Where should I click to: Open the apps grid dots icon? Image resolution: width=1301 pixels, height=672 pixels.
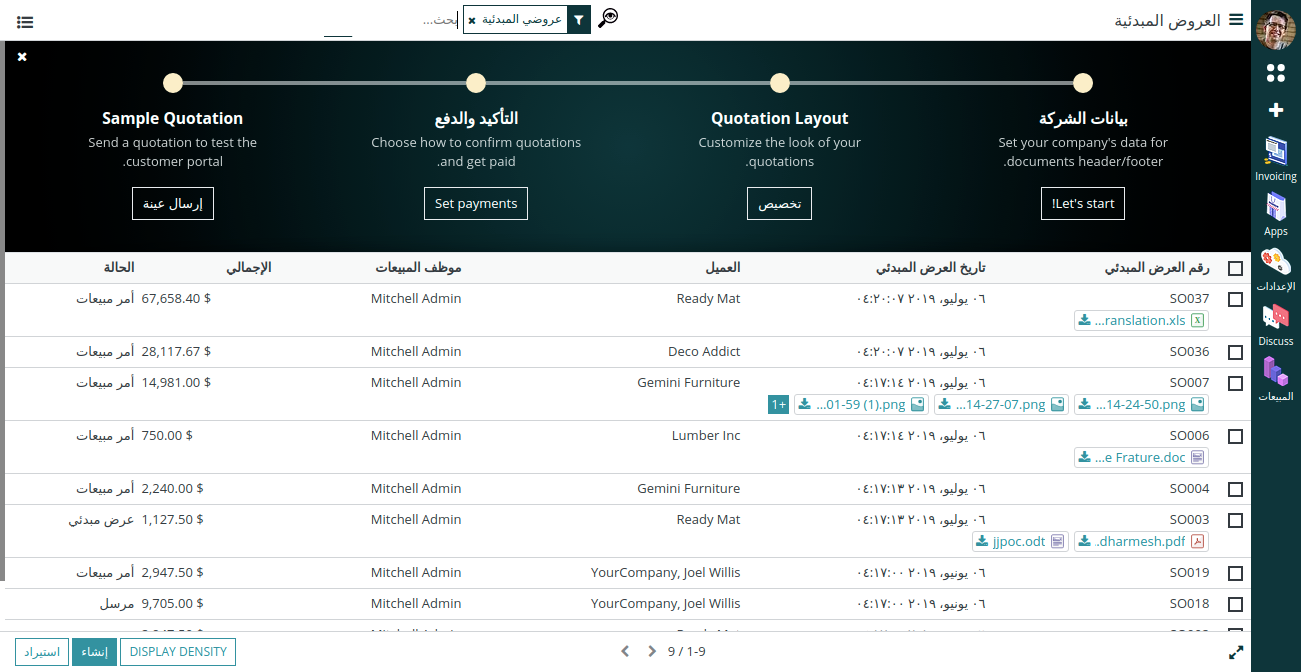1275,73
